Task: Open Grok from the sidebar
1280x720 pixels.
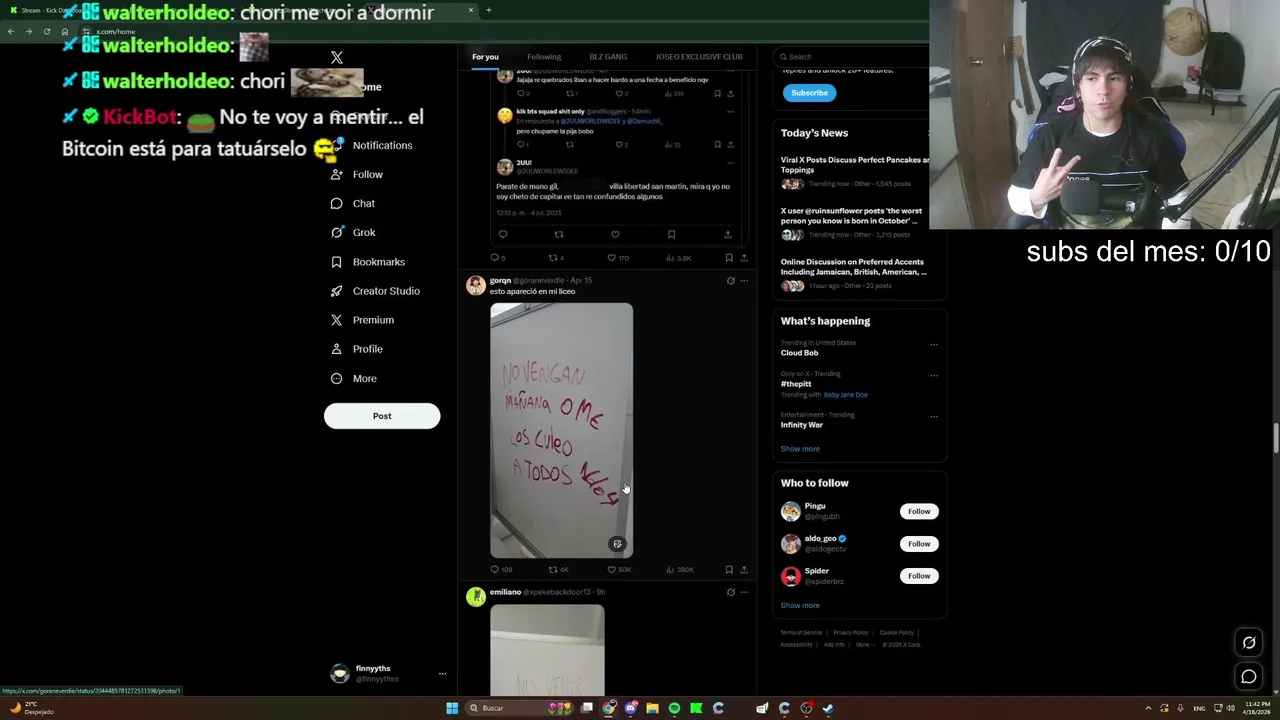Action: 353,233
